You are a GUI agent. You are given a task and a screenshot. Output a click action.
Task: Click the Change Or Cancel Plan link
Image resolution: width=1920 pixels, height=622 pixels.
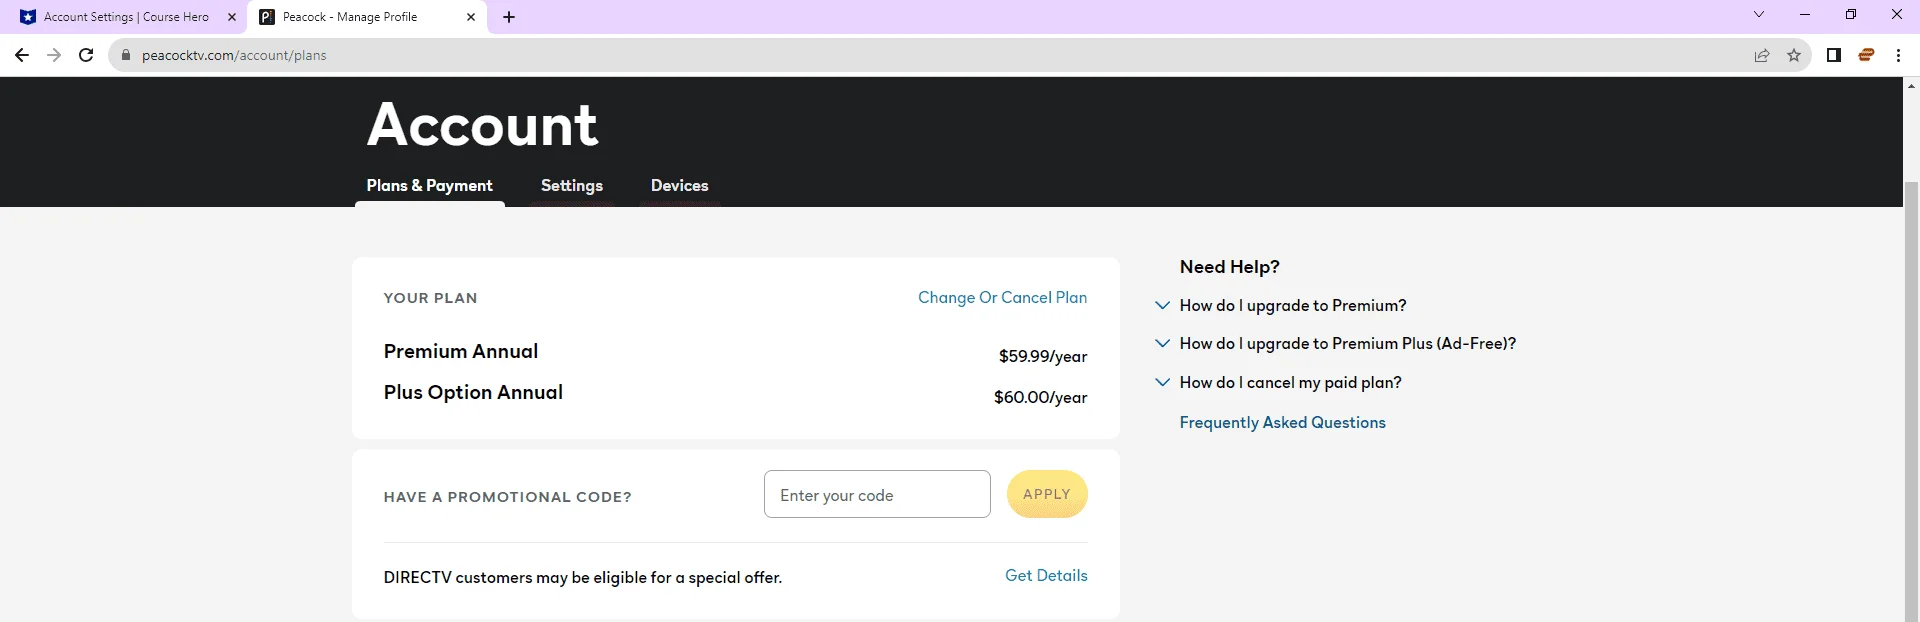[1003, 298]
